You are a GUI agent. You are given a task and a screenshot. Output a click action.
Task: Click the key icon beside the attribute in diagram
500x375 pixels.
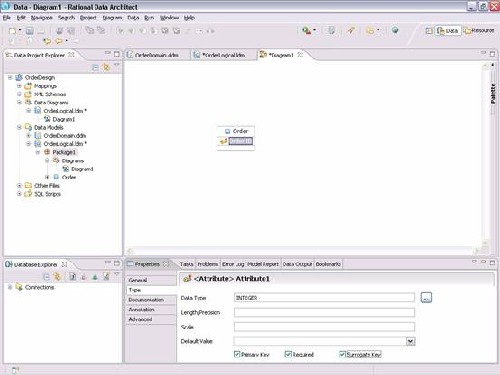point(223,141)
